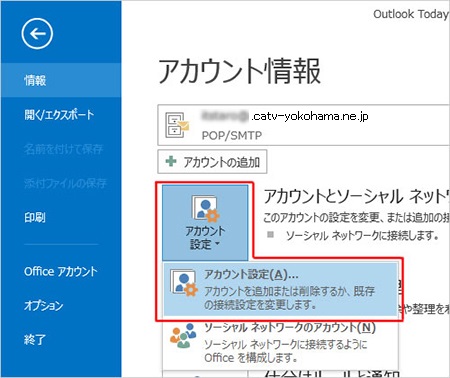
Task: Select ソーシャル ネットワークのアカウント(N) entry
Action: click(280, 342)
